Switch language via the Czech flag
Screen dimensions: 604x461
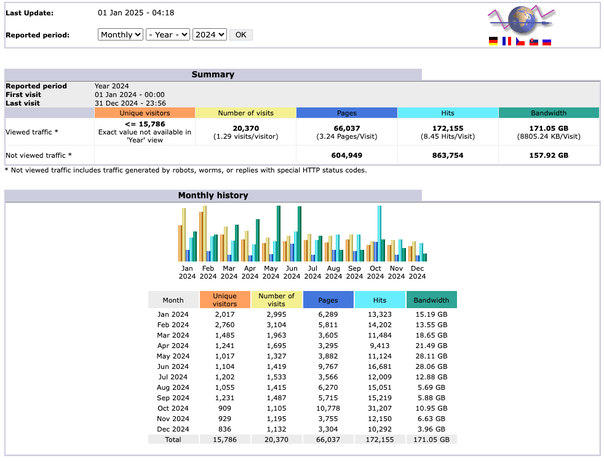[x=520, y=41]
